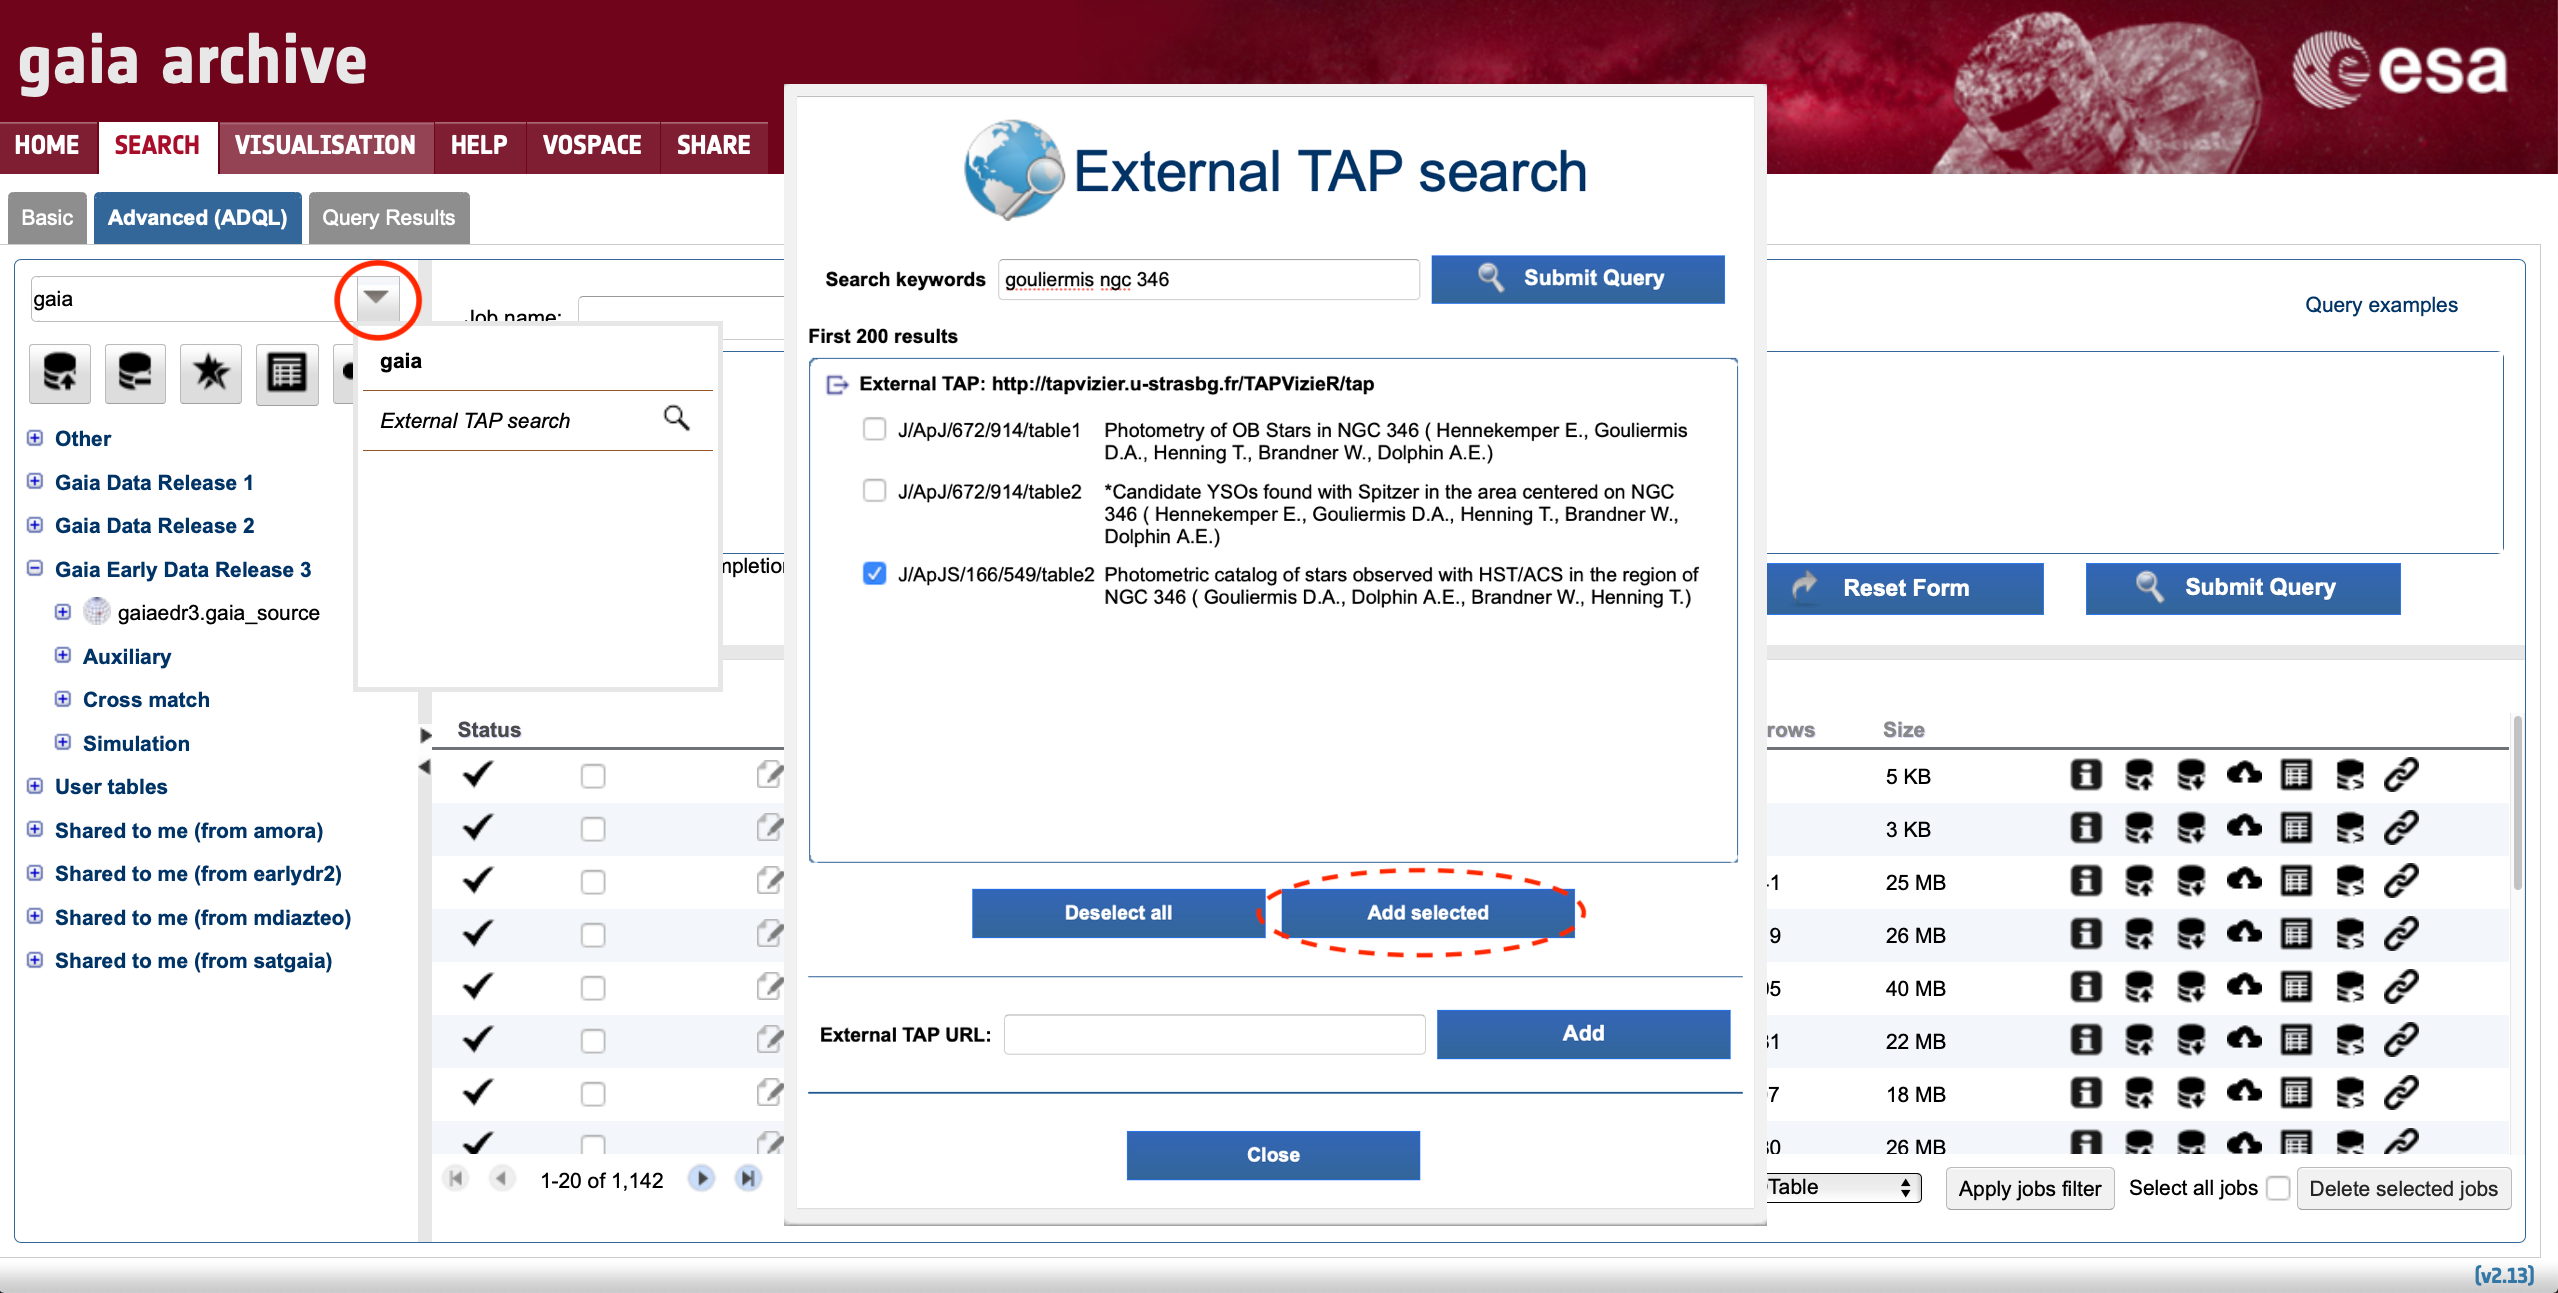Click edit pencil icon in first job row
The width and height of the screenshot is (2558, 1293).
(770, 775)
